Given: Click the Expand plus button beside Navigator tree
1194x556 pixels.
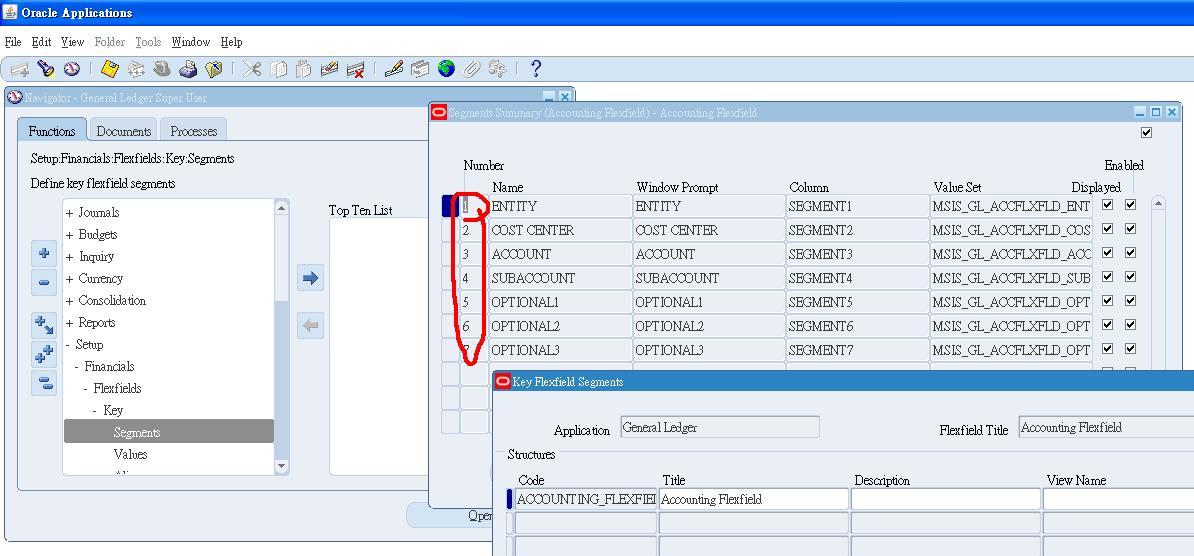Looking at the screenshot, I should (44, 254).
